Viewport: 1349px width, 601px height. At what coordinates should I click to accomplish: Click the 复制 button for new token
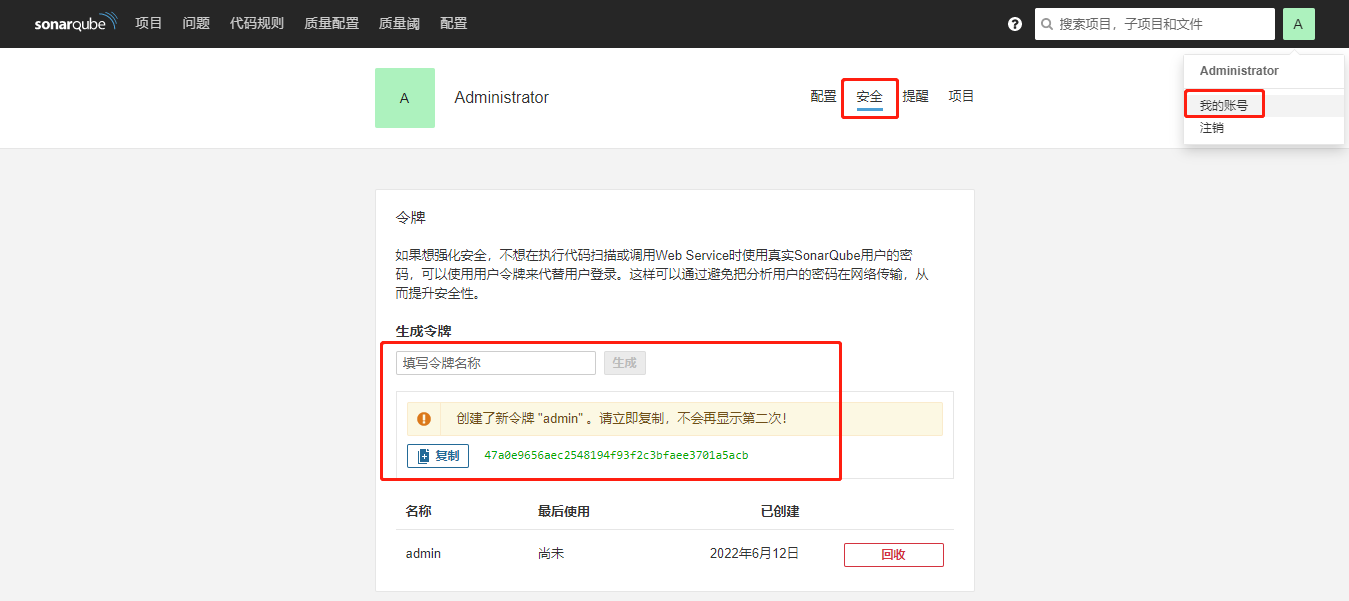click(x=438, y=456)
